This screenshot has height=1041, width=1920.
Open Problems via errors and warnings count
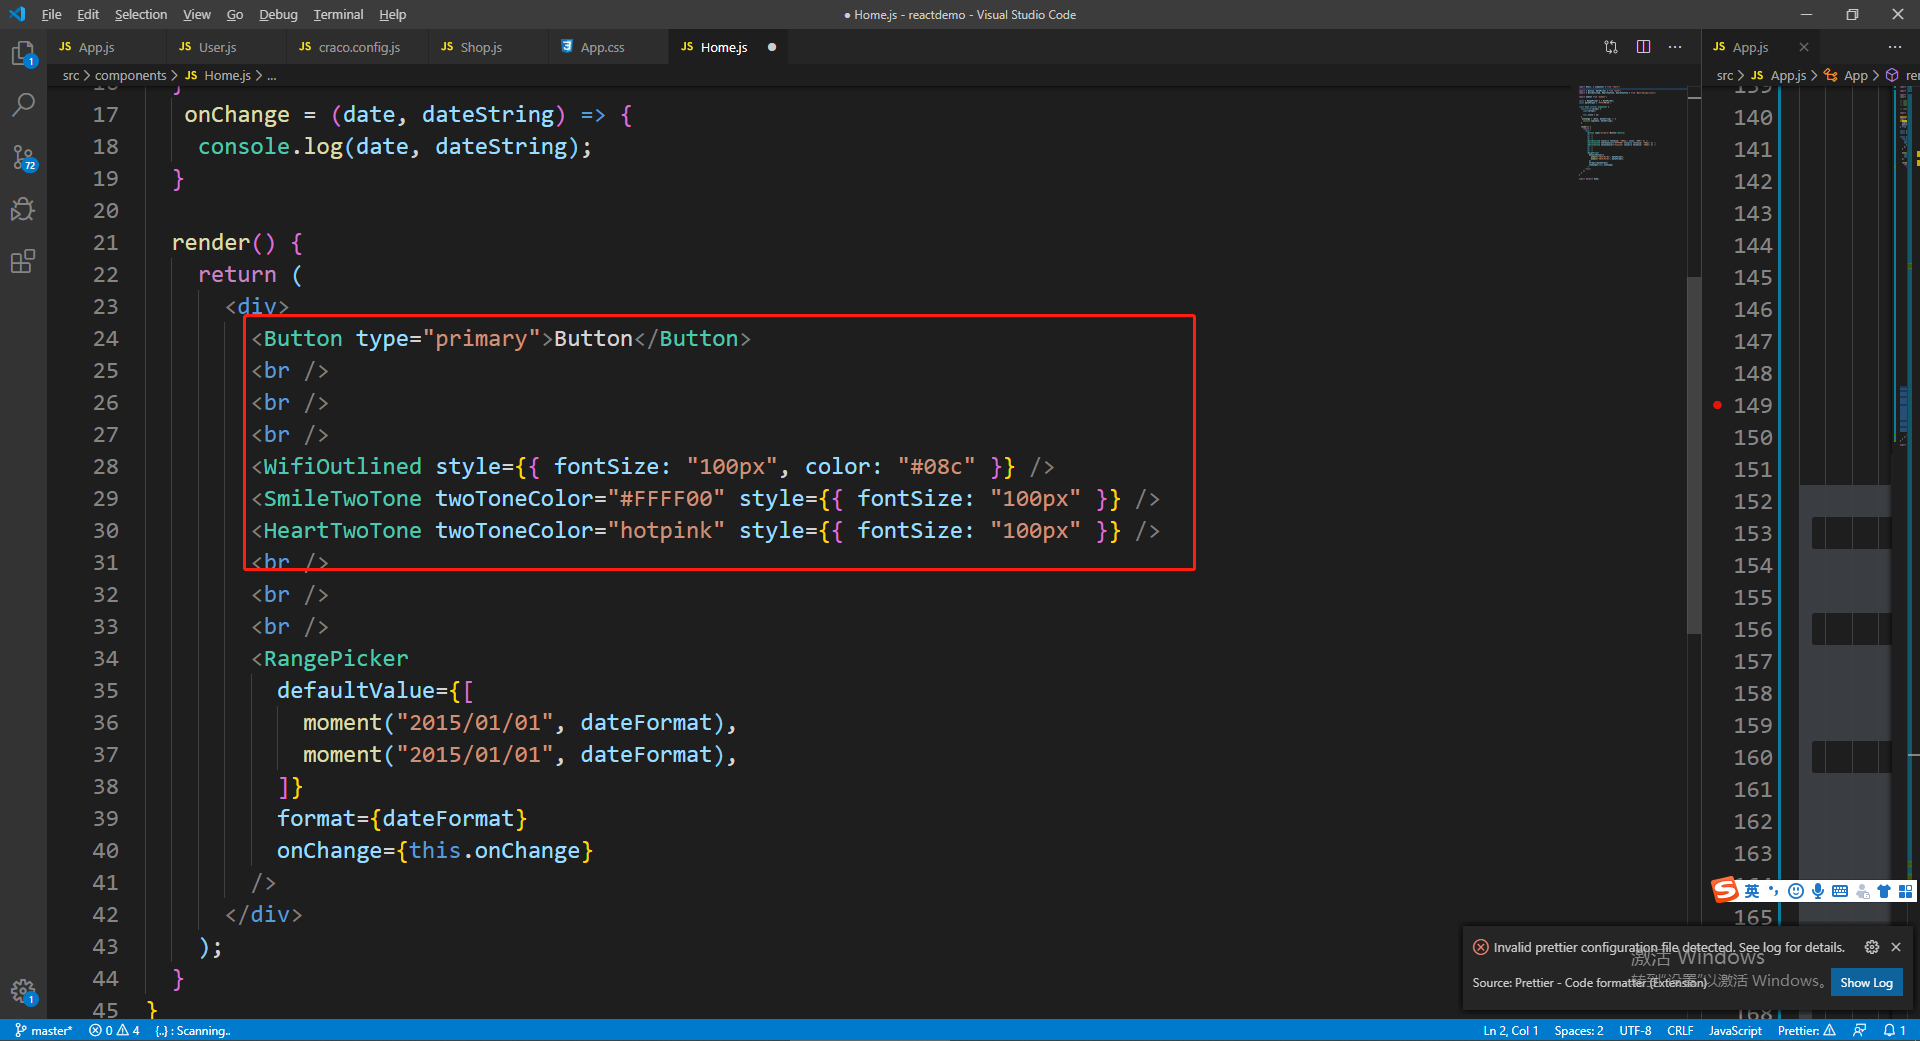click(114, 1030)
